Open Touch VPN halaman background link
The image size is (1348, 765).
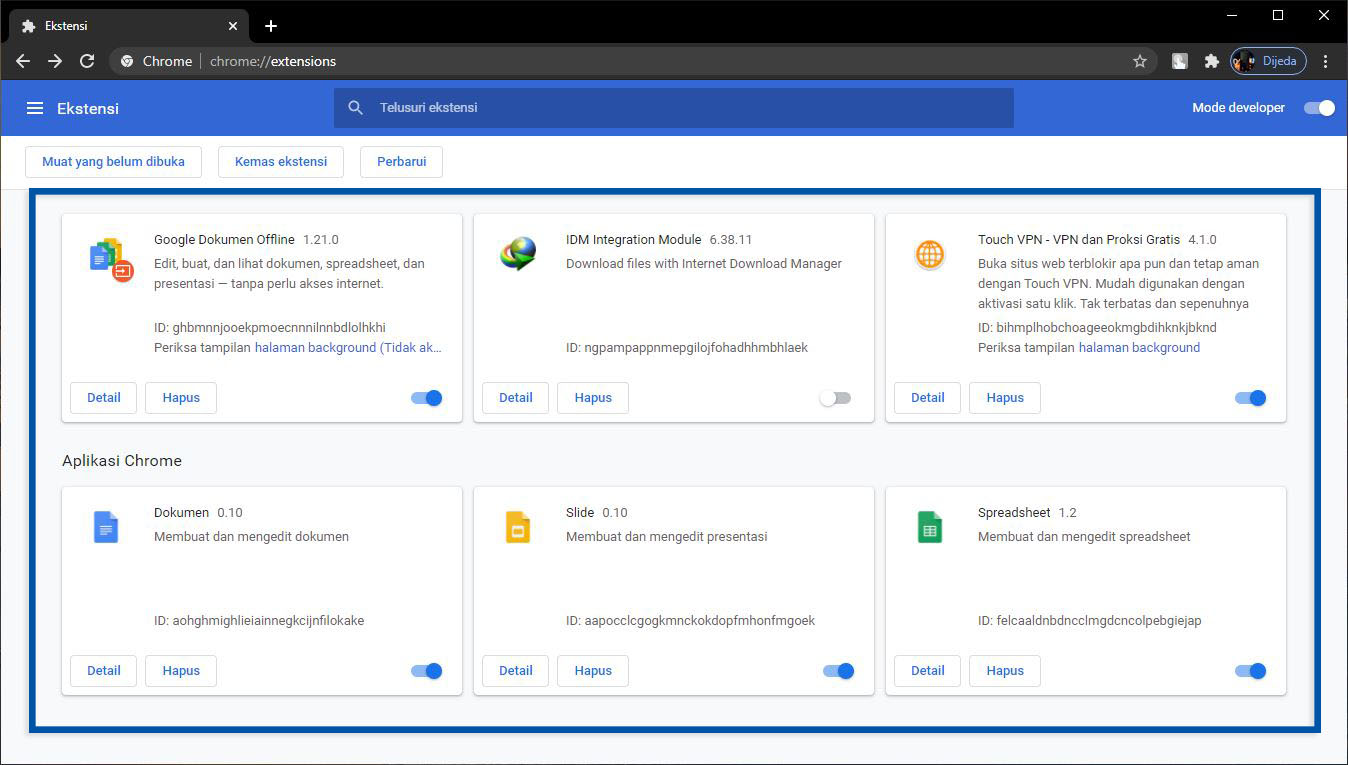click(1139, 348)
